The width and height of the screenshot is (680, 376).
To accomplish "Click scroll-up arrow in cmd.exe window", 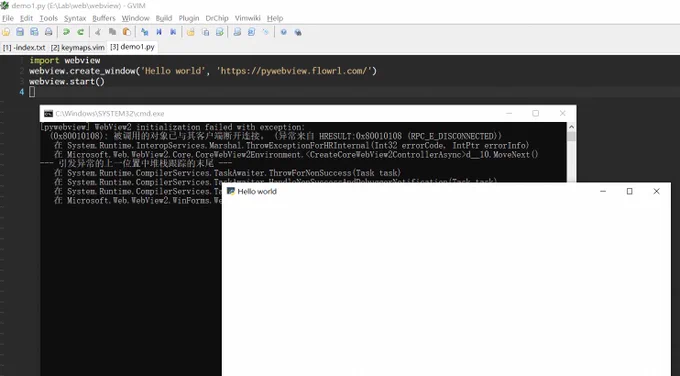I will pyautogui.click(x=571, y=127).
